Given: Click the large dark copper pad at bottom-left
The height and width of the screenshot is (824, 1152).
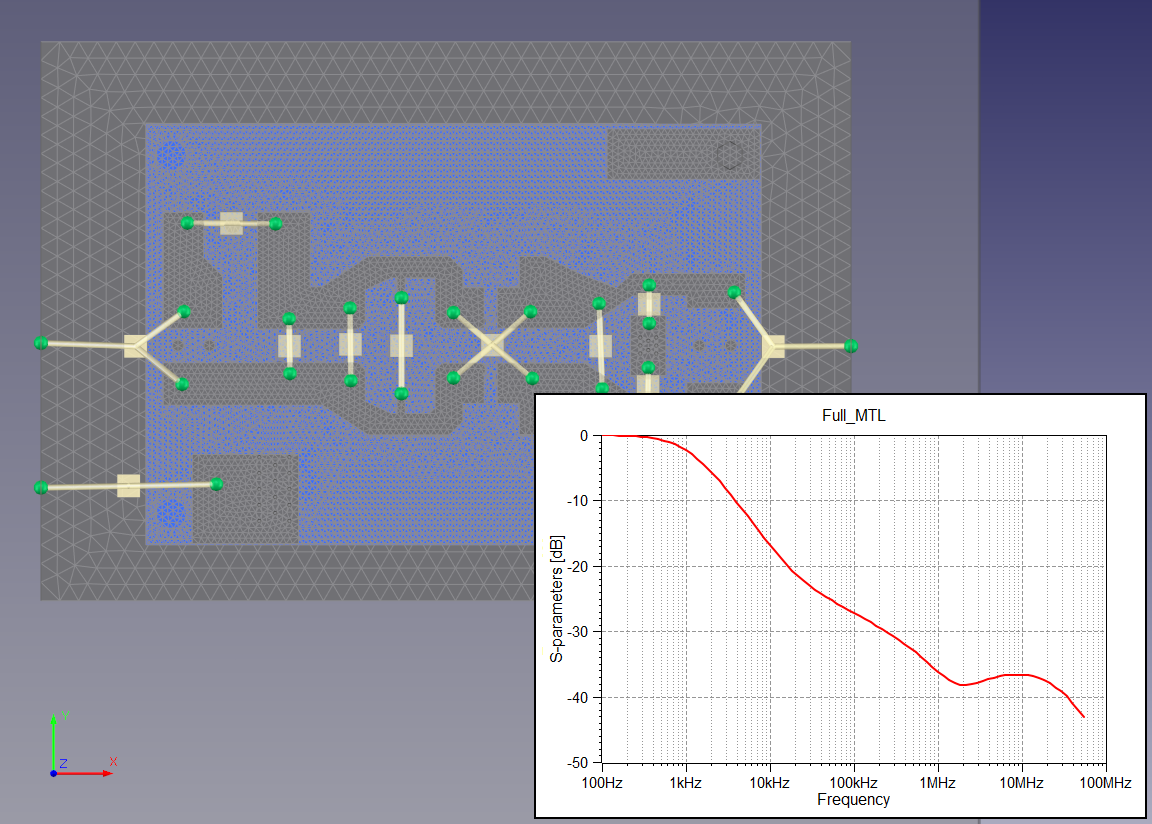Looking at the screenshot, I should [x=245, y=498].
